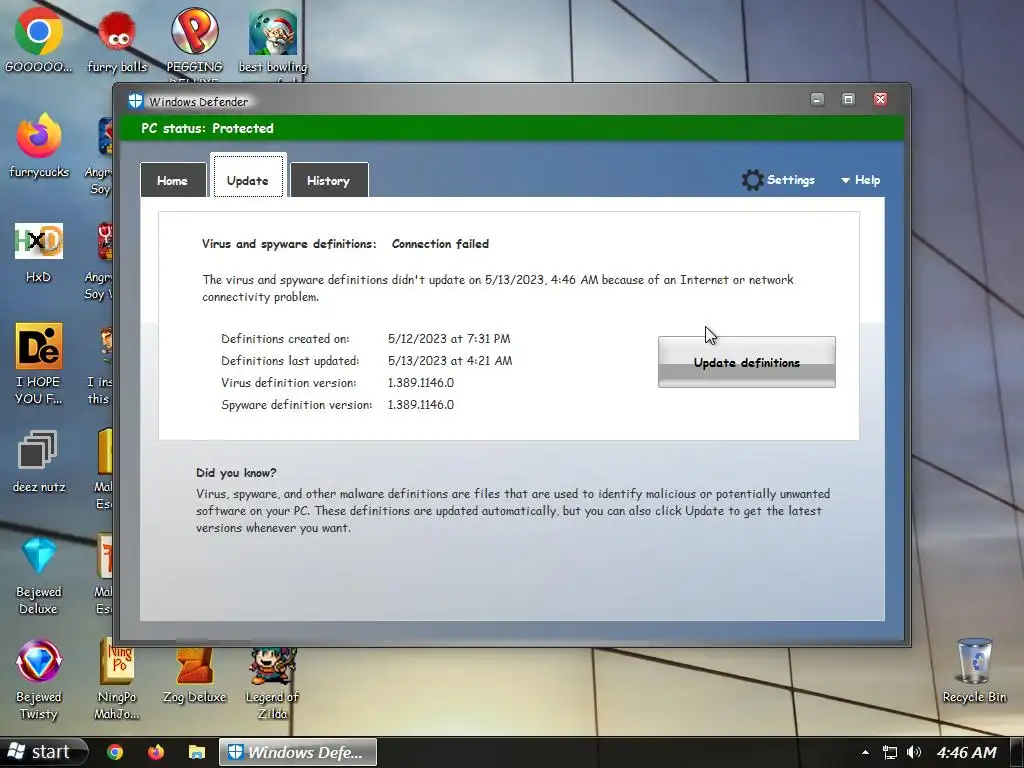Click the Settings gear in Windows Defender
The width and height of the screenshot is (1024, 768).
(752, 180)
